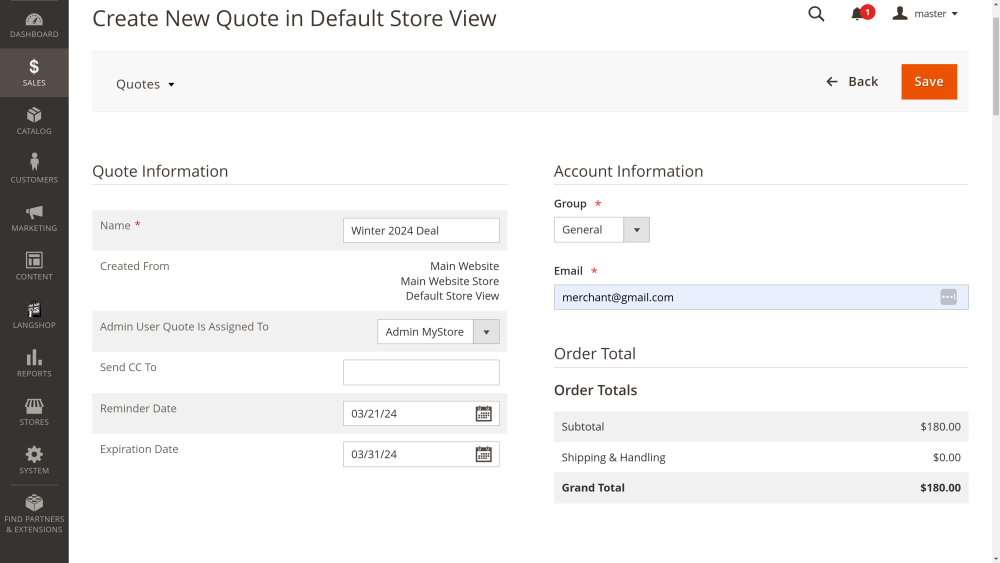Click the Quote Information heading
This screenshot has height=563, width=1000.
160,171
